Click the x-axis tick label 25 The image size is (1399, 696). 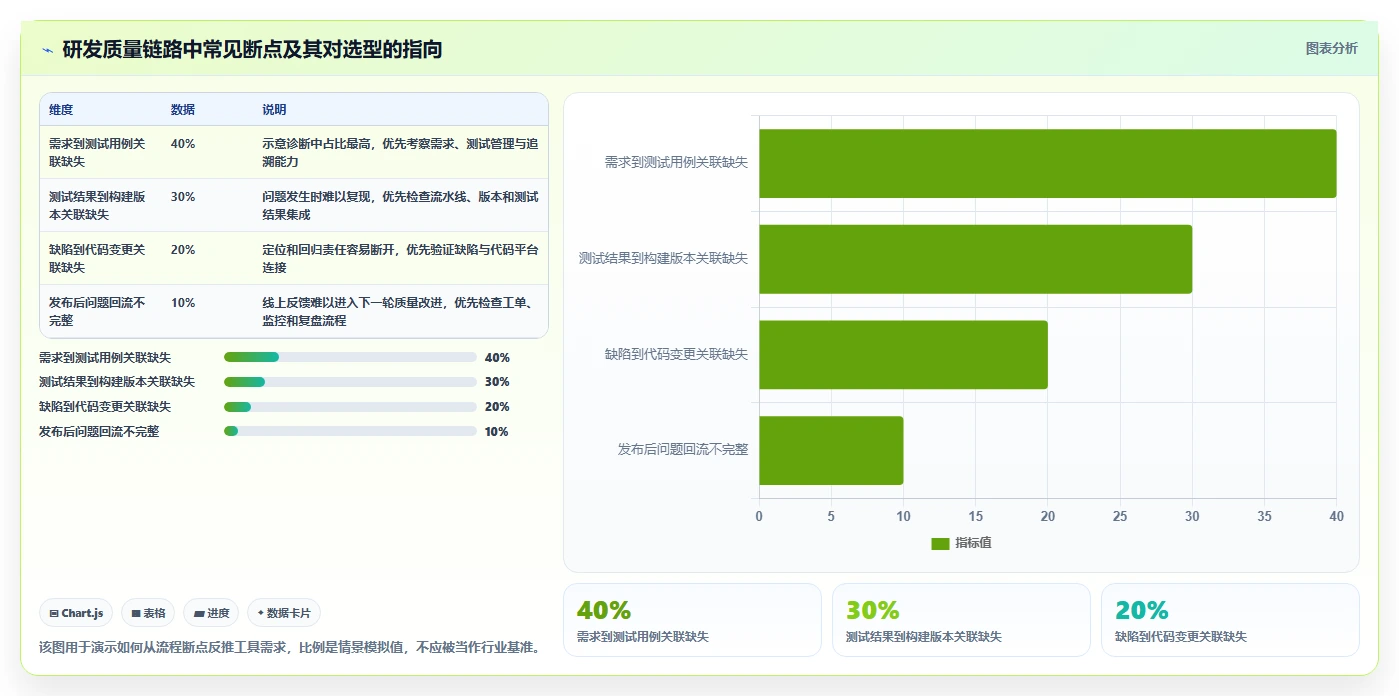point(1119,516)
